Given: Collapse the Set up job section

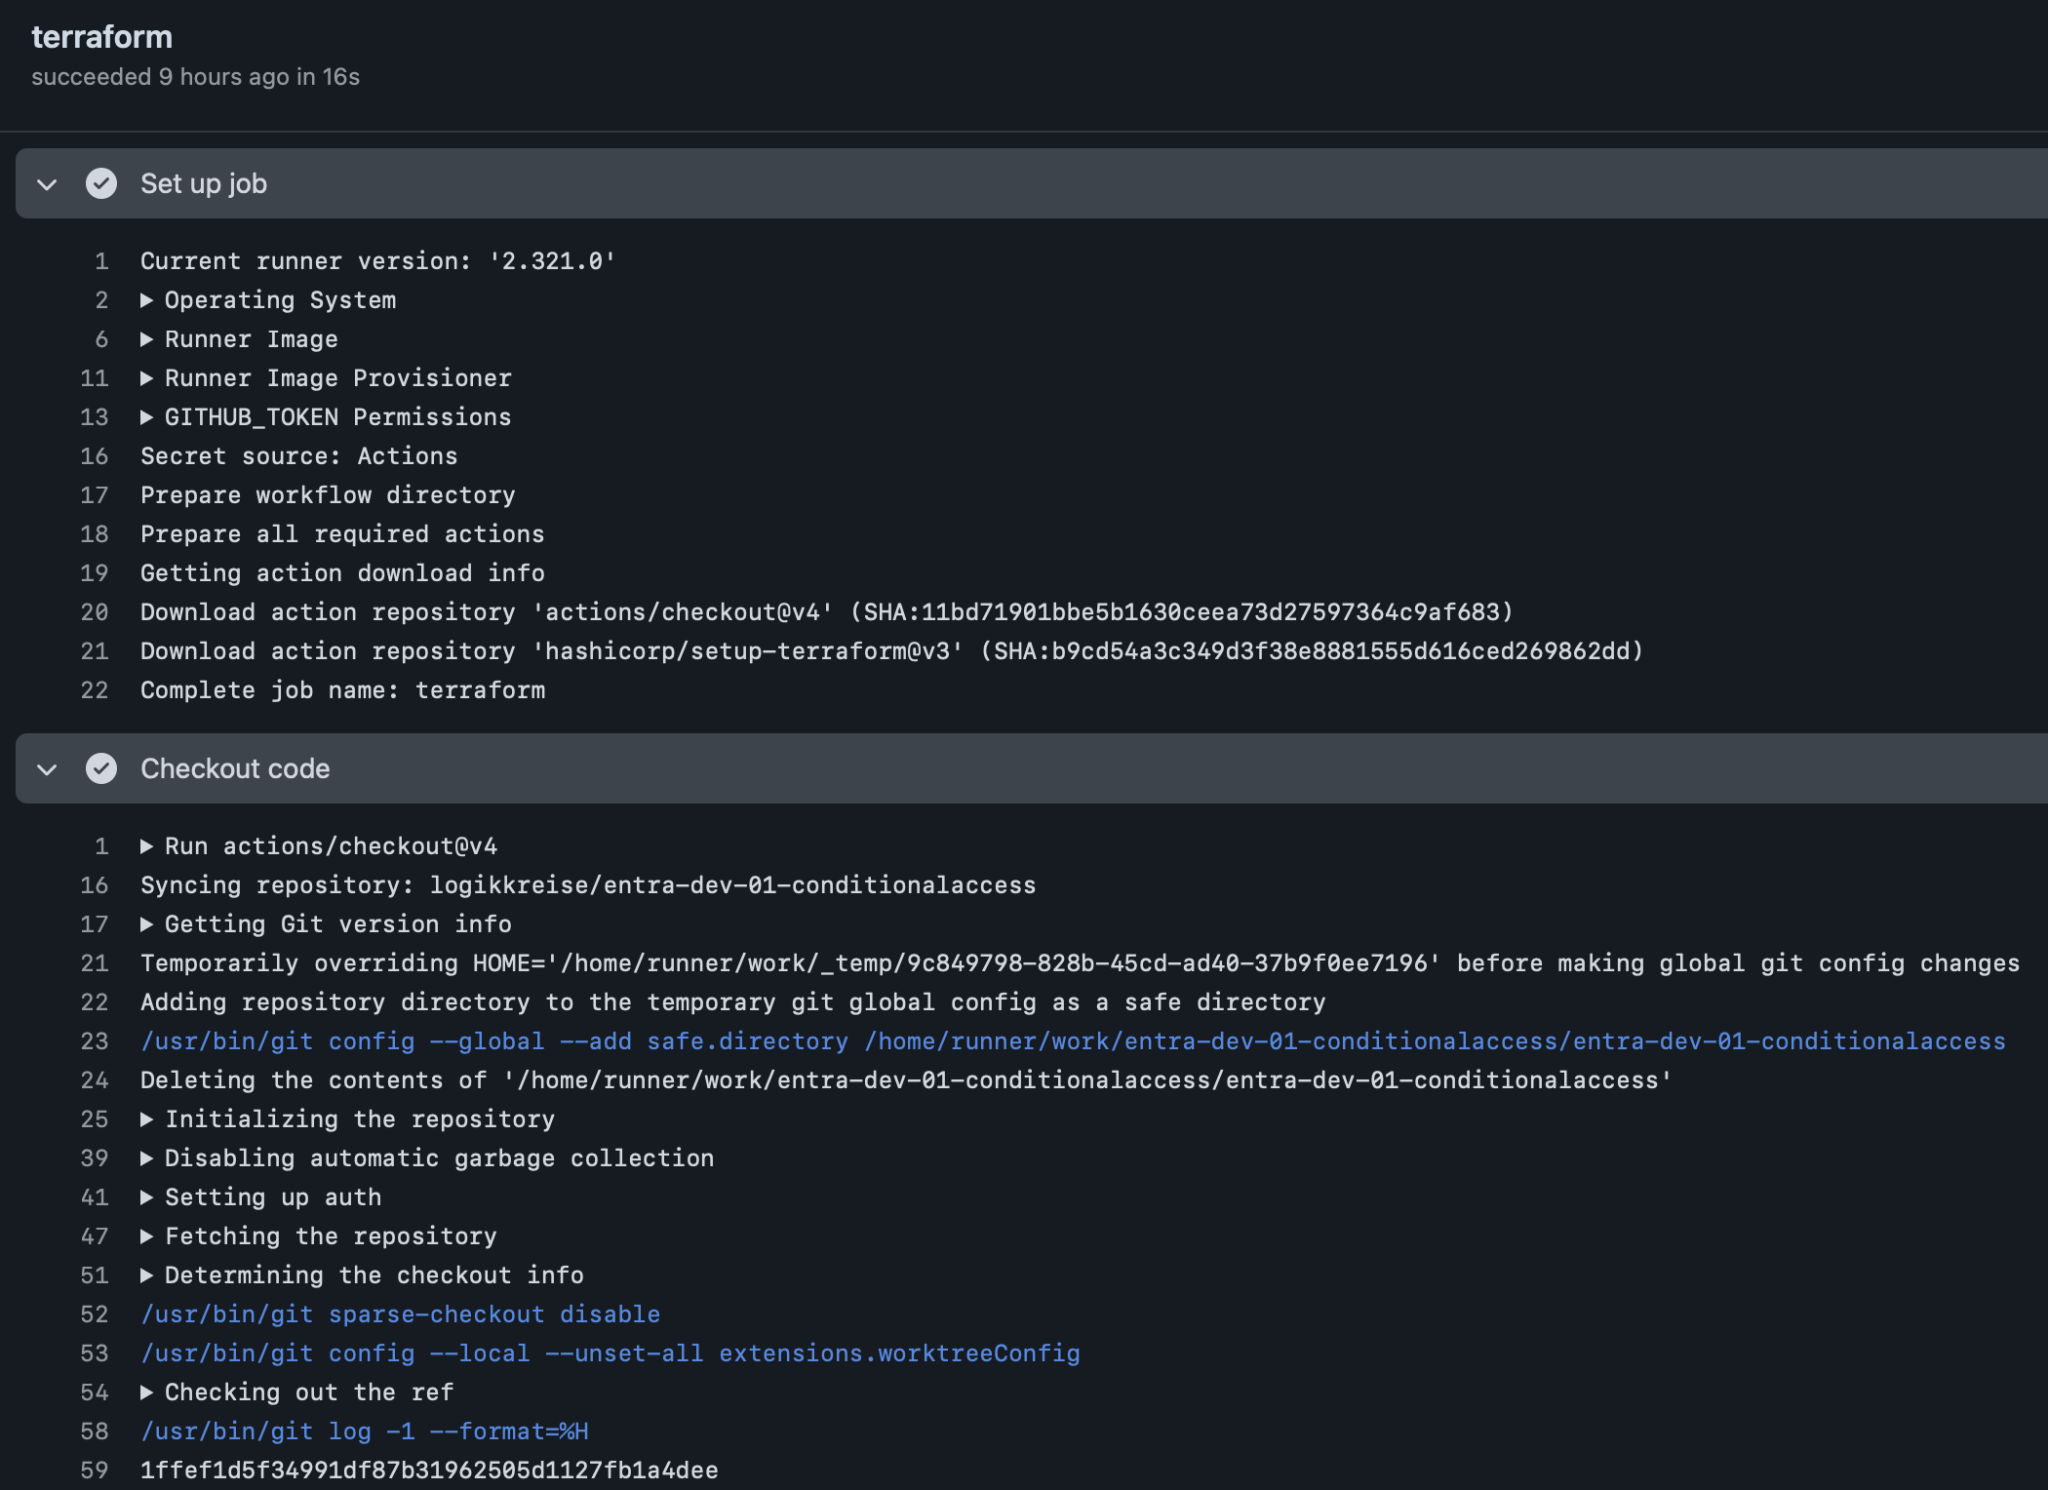Looking at the screenshot, I should [45, 184].
